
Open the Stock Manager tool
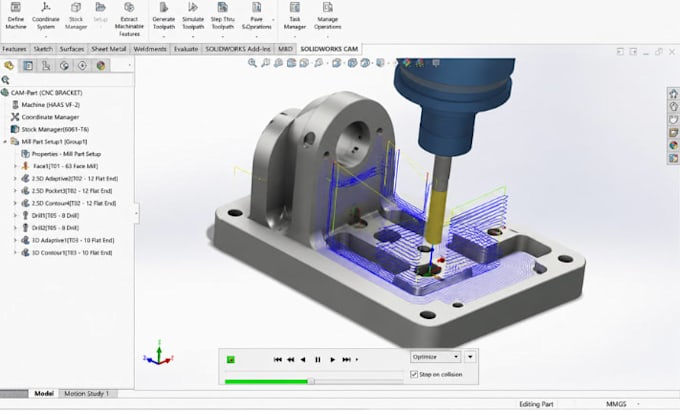[x=76, y=16]
